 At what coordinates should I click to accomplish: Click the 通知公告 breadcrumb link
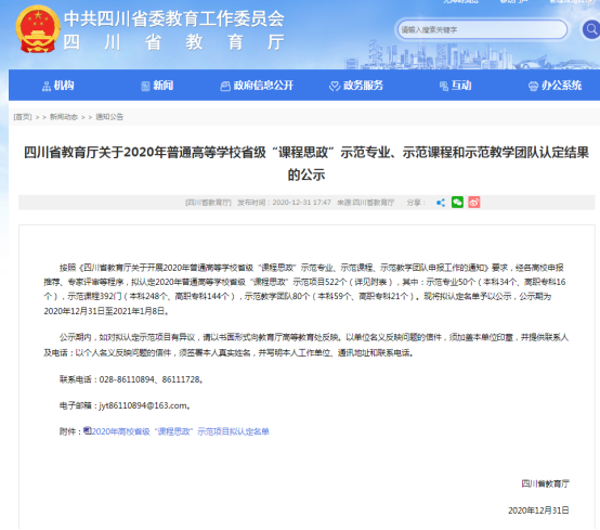coord(109,117)
